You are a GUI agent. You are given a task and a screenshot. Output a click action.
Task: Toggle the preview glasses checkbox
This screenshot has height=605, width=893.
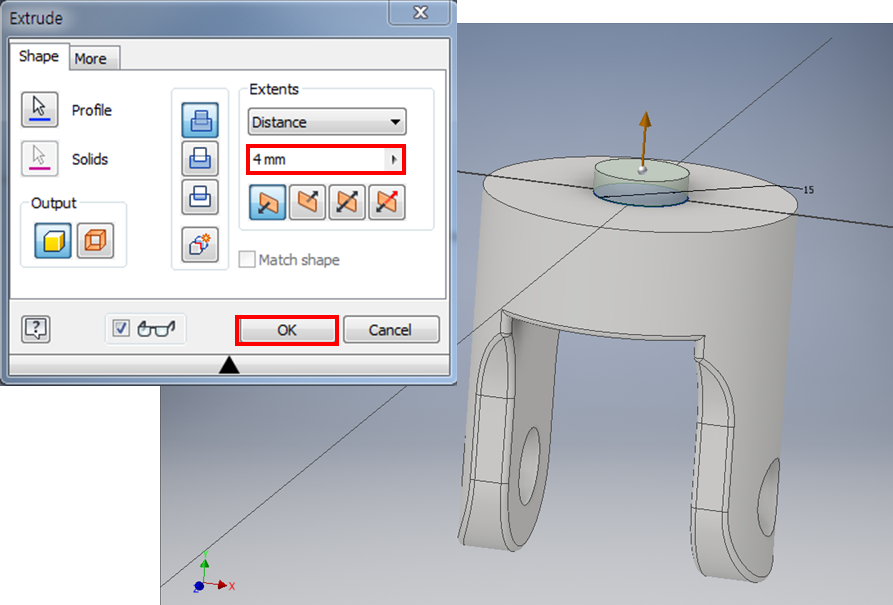coord(121,328)
